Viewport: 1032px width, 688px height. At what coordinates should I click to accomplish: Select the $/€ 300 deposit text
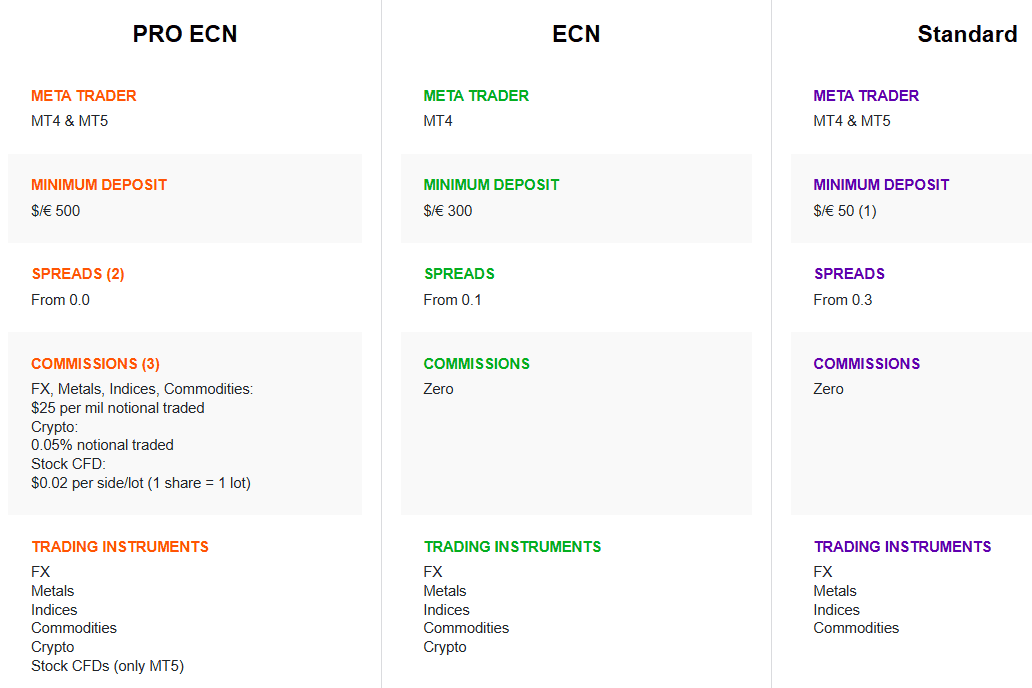[x=448, y=211]
